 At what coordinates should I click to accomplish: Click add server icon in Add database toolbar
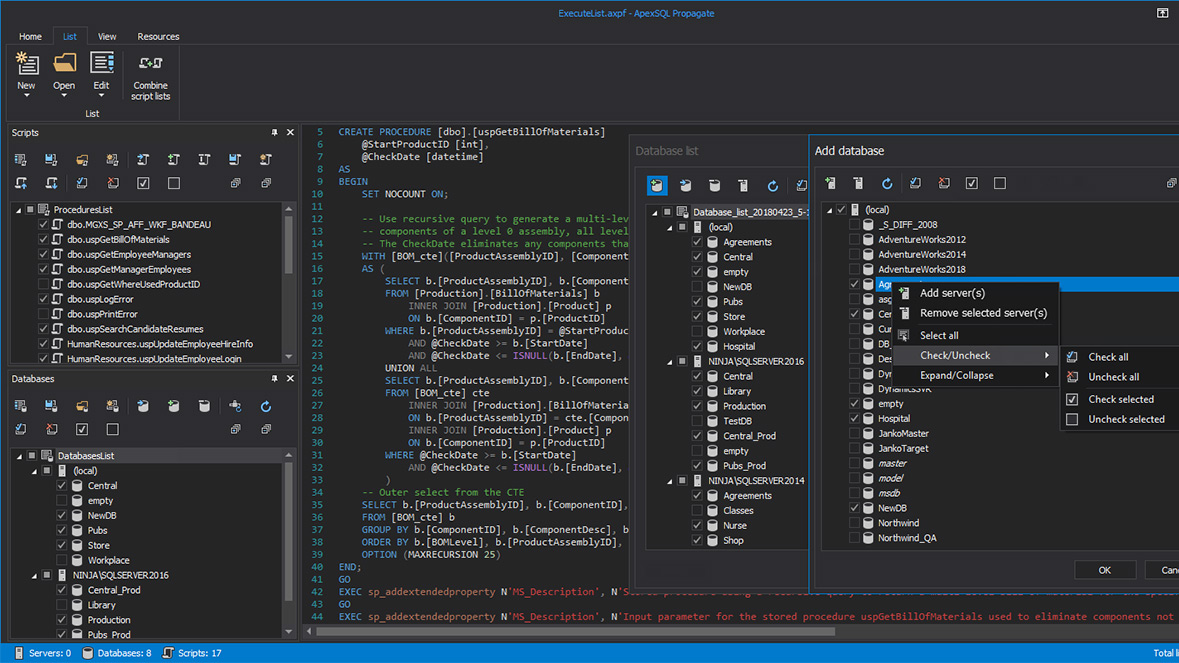pyautogui.click(x=830, y=184)
